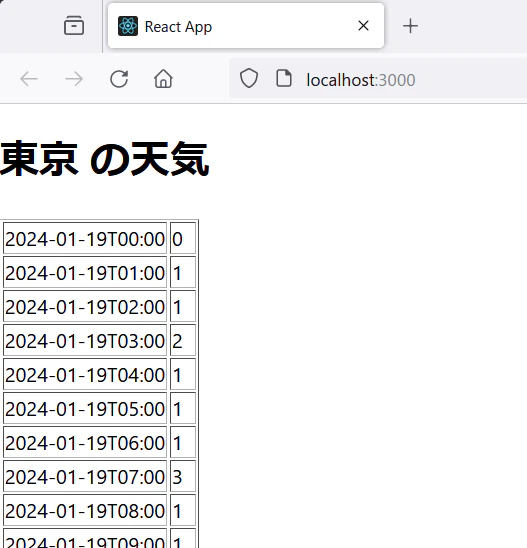Select the React App tab
Viewport: 527px width, 548px height.
246,26
